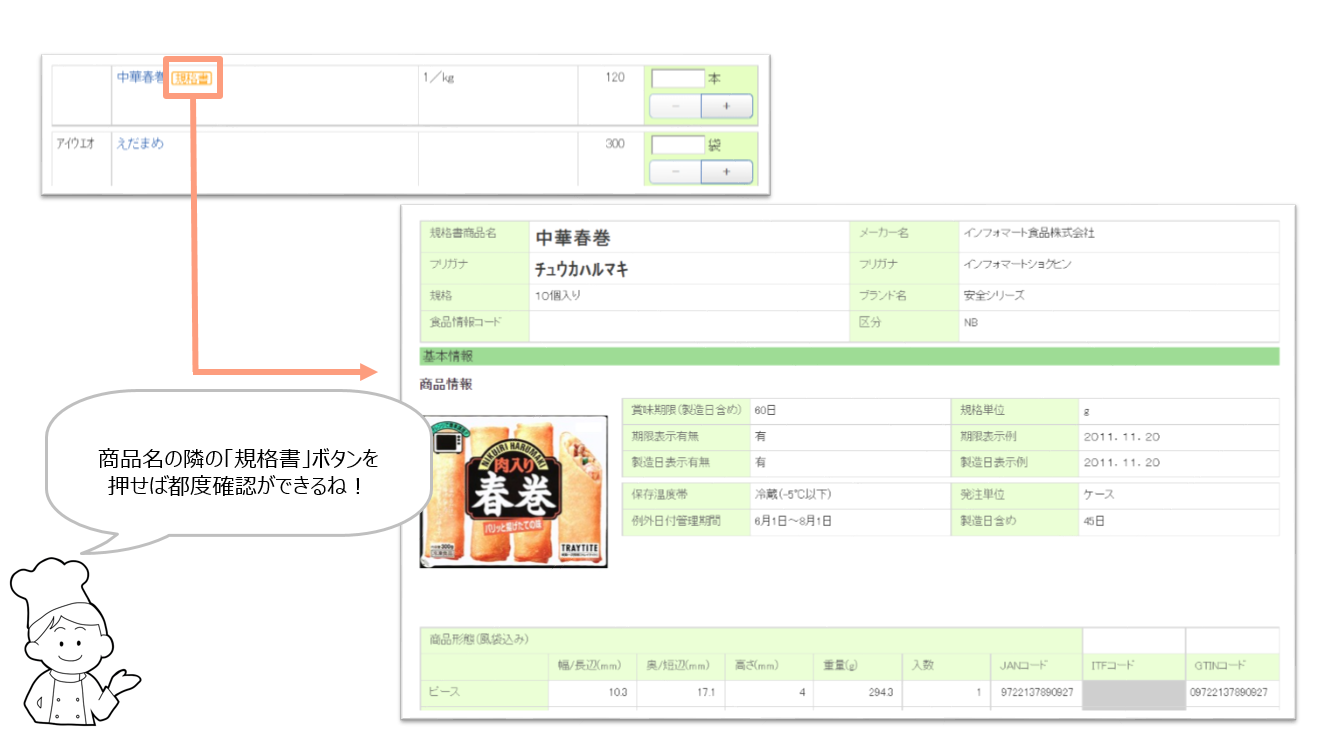Image resolution: width=1320 pixels, height=733 pixels.
Task: Open the えだまめ product link
Action: [140, 143]
